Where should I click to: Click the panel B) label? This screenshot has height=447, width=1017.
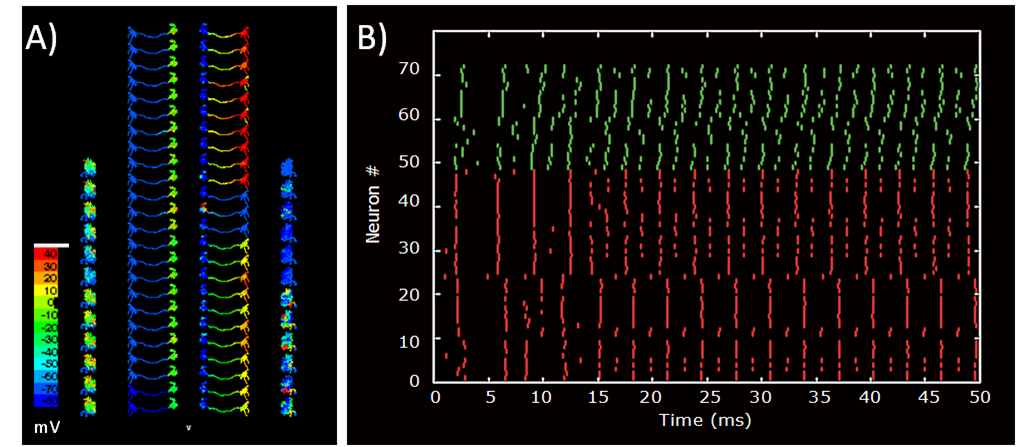tap(373, 37)
